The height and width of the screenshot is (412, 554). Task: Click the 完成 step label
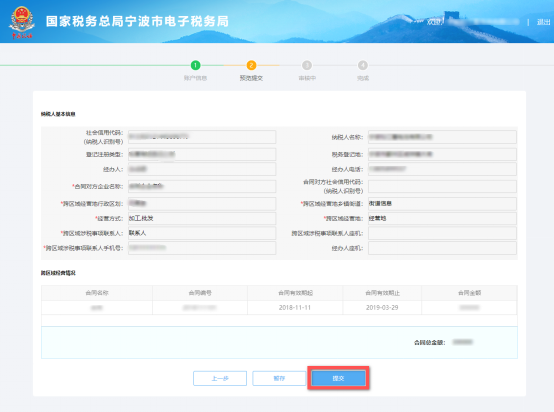(363, 78)
